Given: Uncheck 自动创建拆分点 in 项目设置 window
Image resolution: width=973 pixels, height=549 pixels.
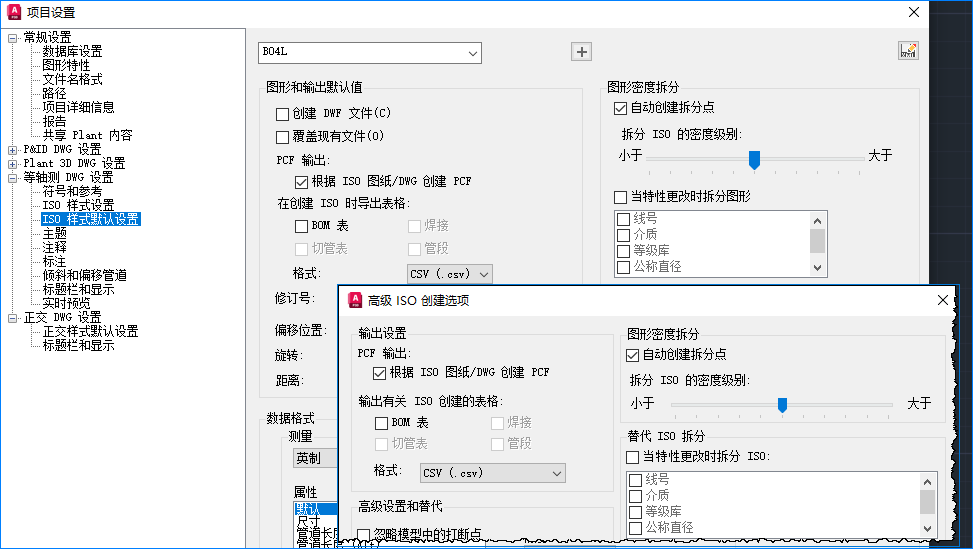Looking at the screenshot, I should (x=620, y=109).
